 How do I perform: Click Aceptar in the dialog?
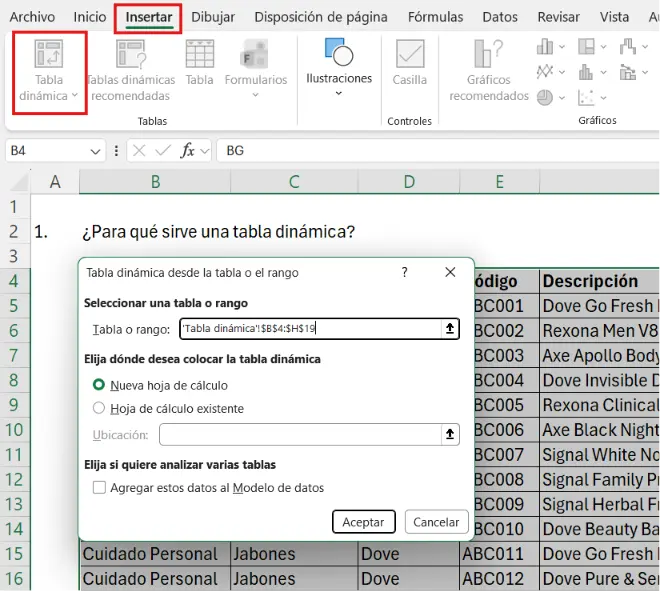pyautogui.click(x=364, y=522)
